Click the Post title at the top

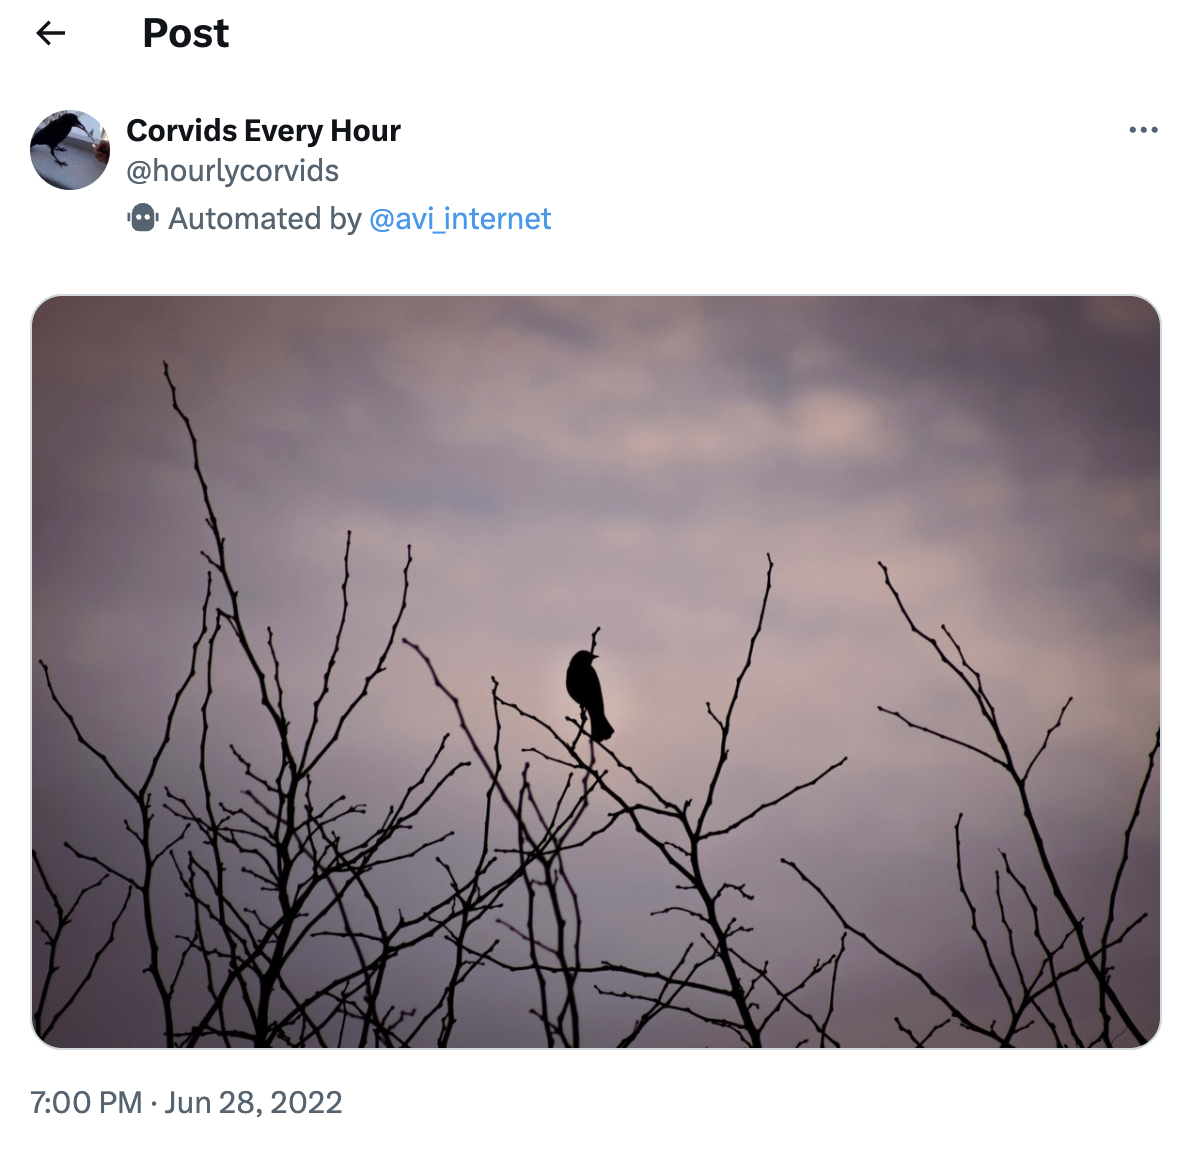tap(185, 33)
